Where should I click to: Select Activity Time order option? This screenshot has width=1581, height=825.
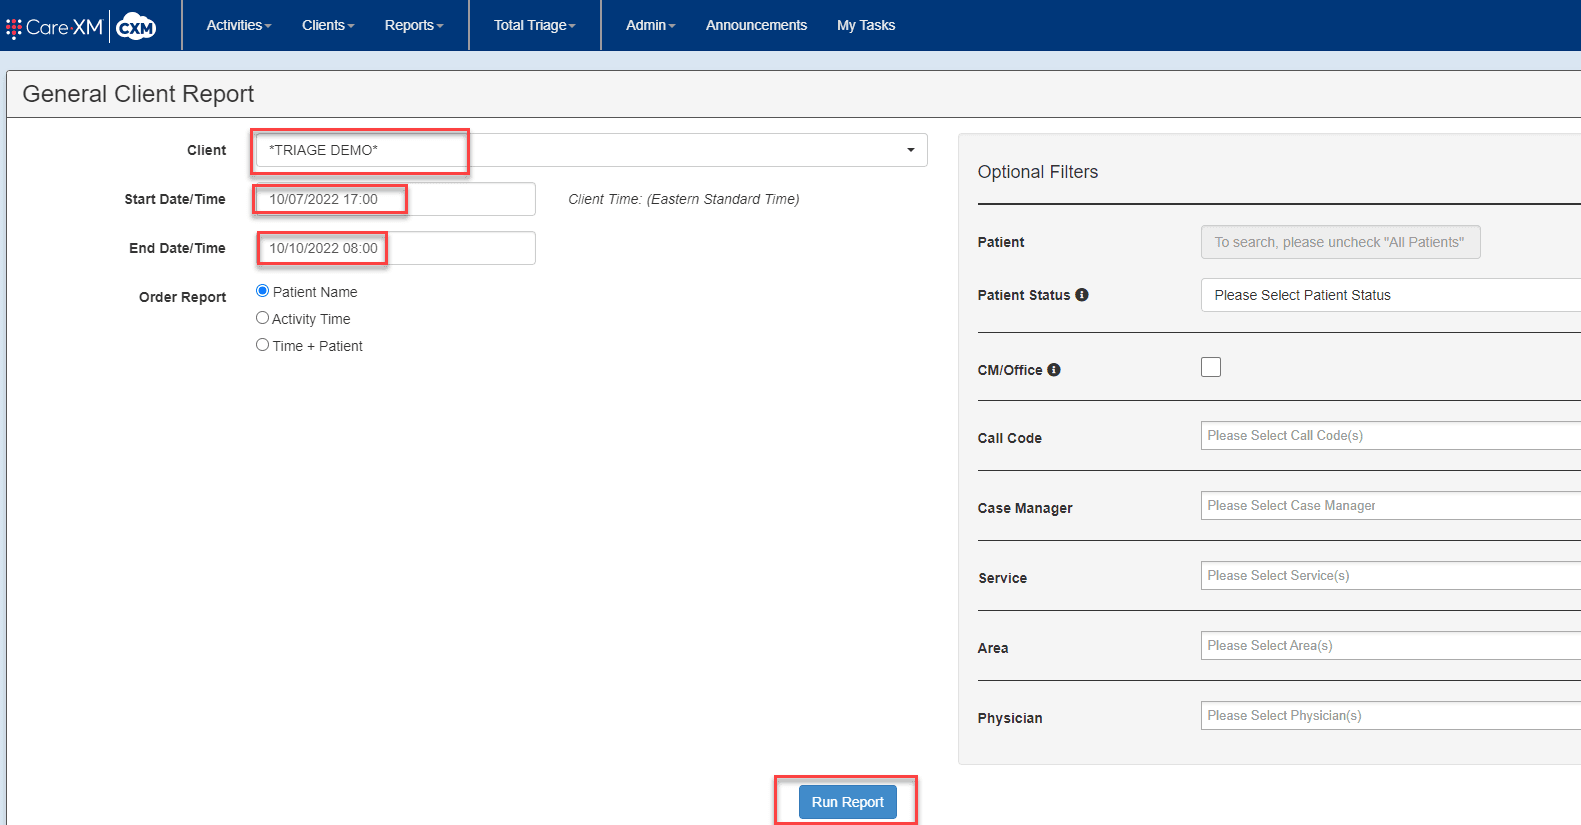(263, 318)
